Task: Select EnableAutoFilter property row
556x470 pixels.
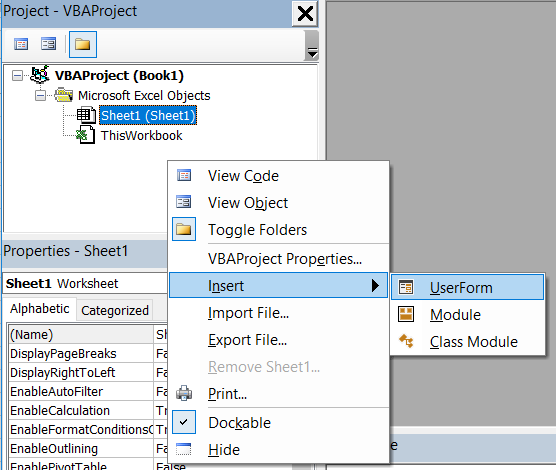Action: [88, 392]
